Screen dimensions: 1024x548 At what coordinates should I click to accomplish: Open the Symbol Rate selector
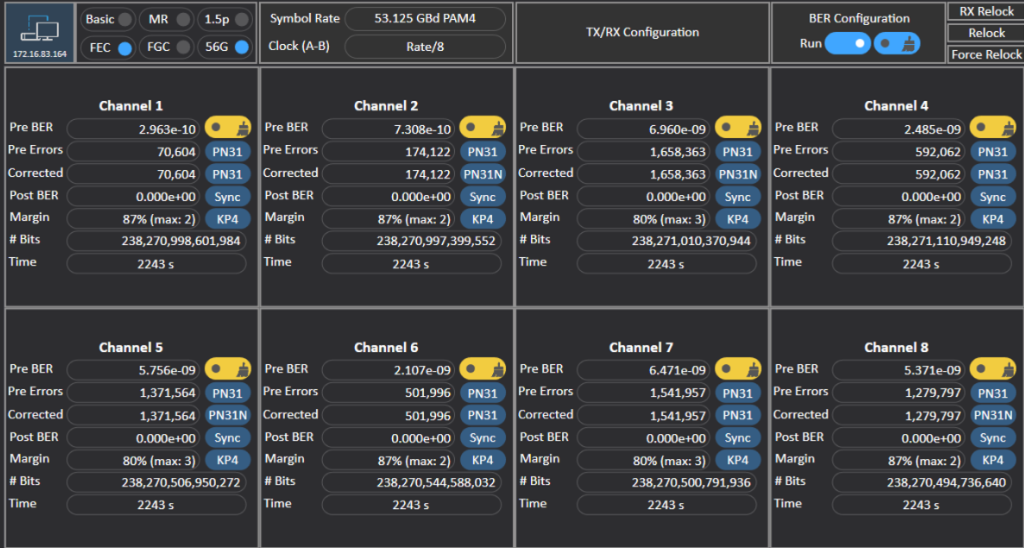(424, 19)
